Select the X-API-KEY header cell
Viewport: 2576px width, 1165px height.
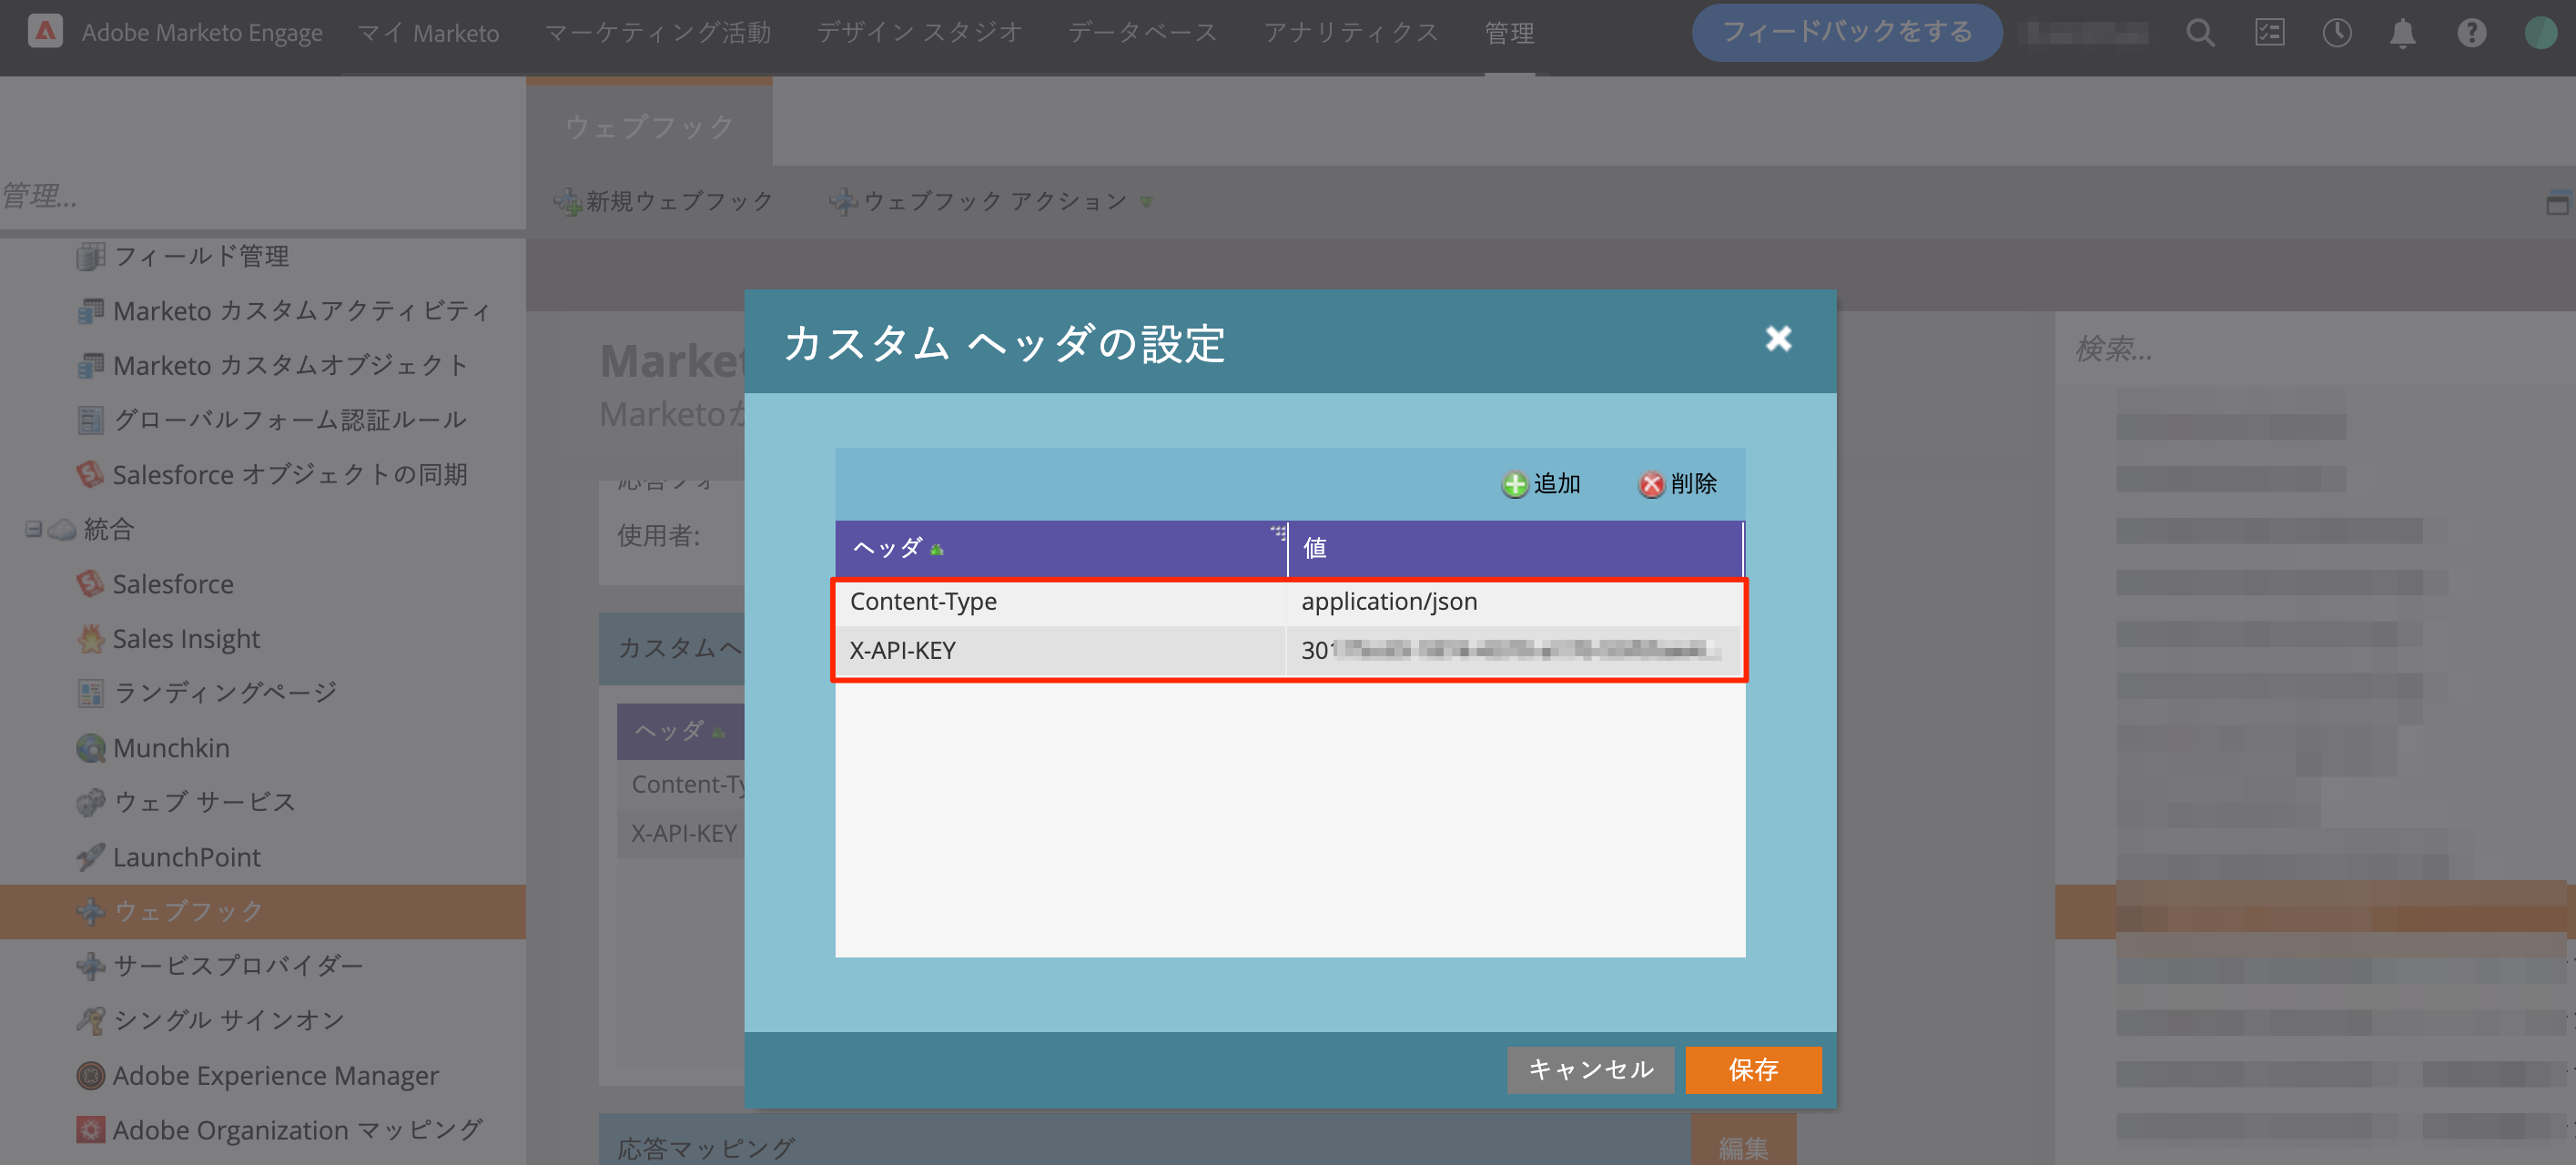(x=1060, y=651)
